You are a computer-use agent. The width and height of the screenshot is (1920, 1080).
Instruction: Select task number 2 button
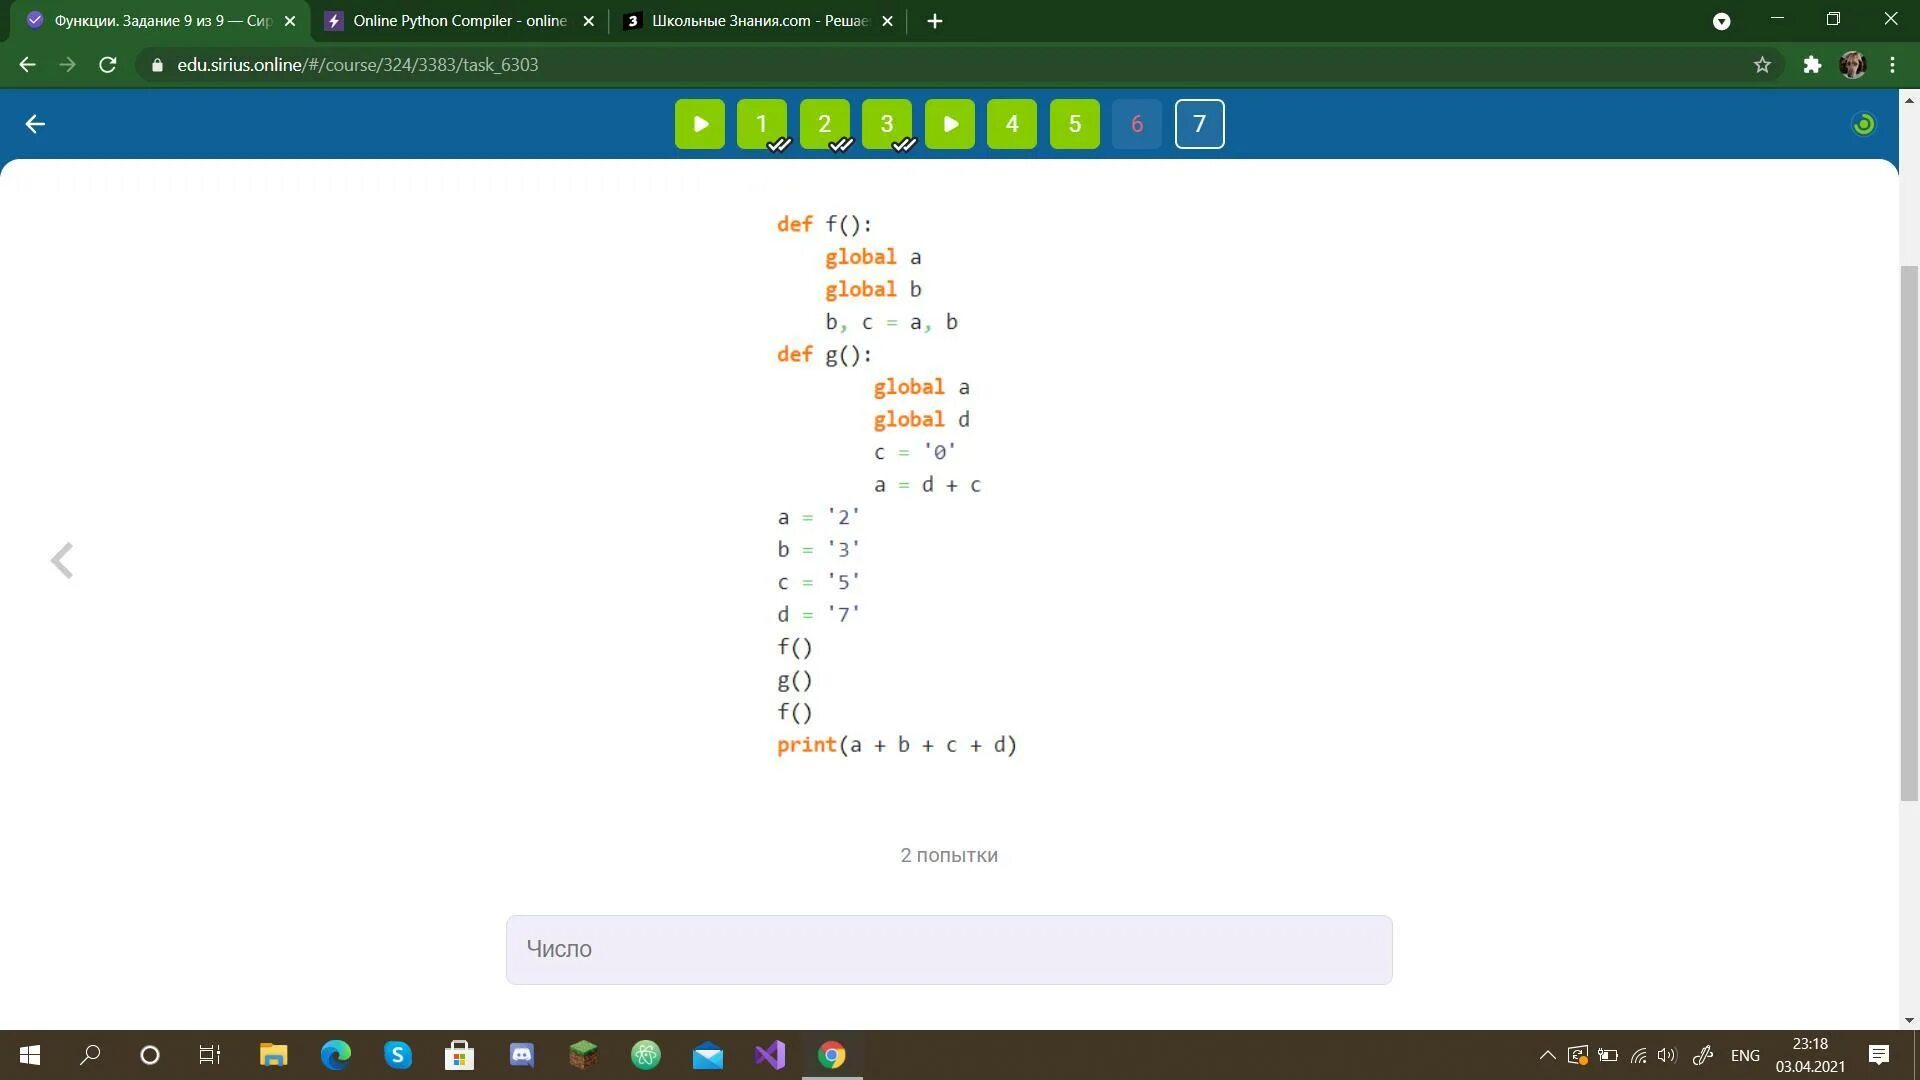pyautogui.click(x=823, y=123)
